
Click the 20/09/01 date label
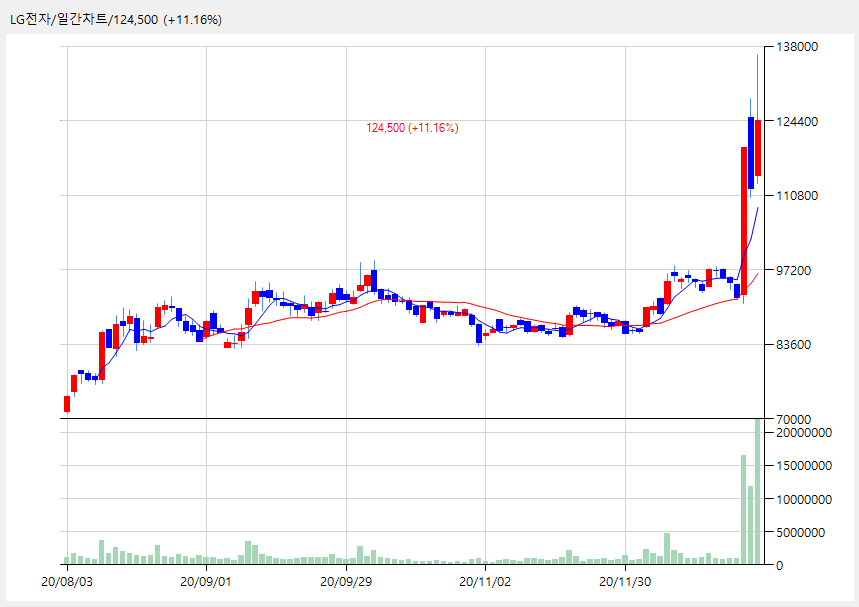click(x=206, y=582)
